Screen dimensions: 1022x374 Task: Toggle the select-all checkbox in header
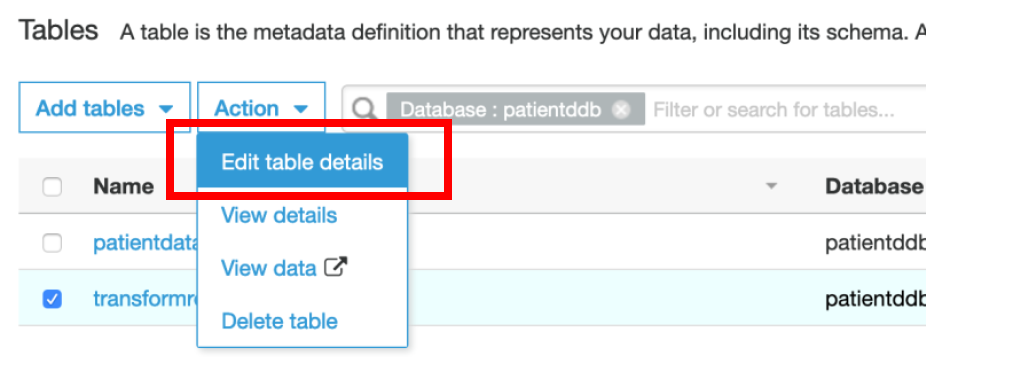[x=52, y=187]
